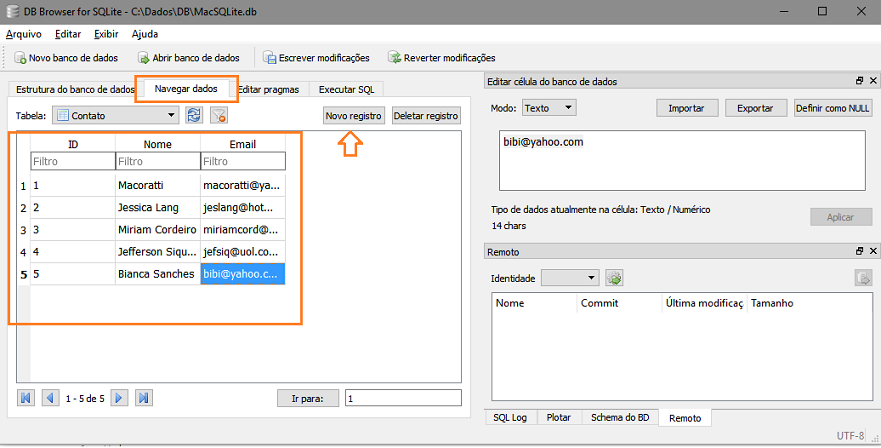Click the Nome column filter field
Viewport: 881px width, 448px height.
tap(158, 161)
